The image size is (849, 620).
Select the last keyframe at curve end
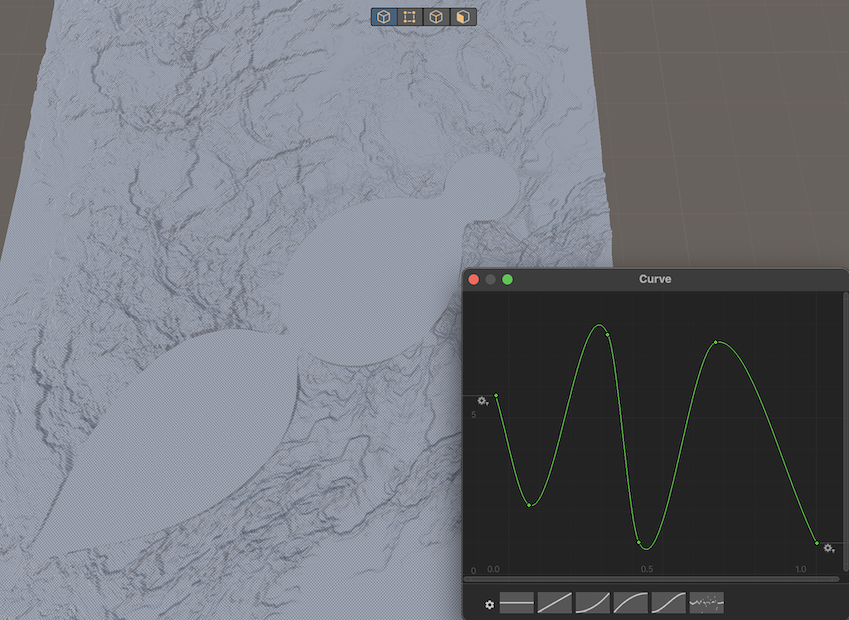click(x=816, y=543)
